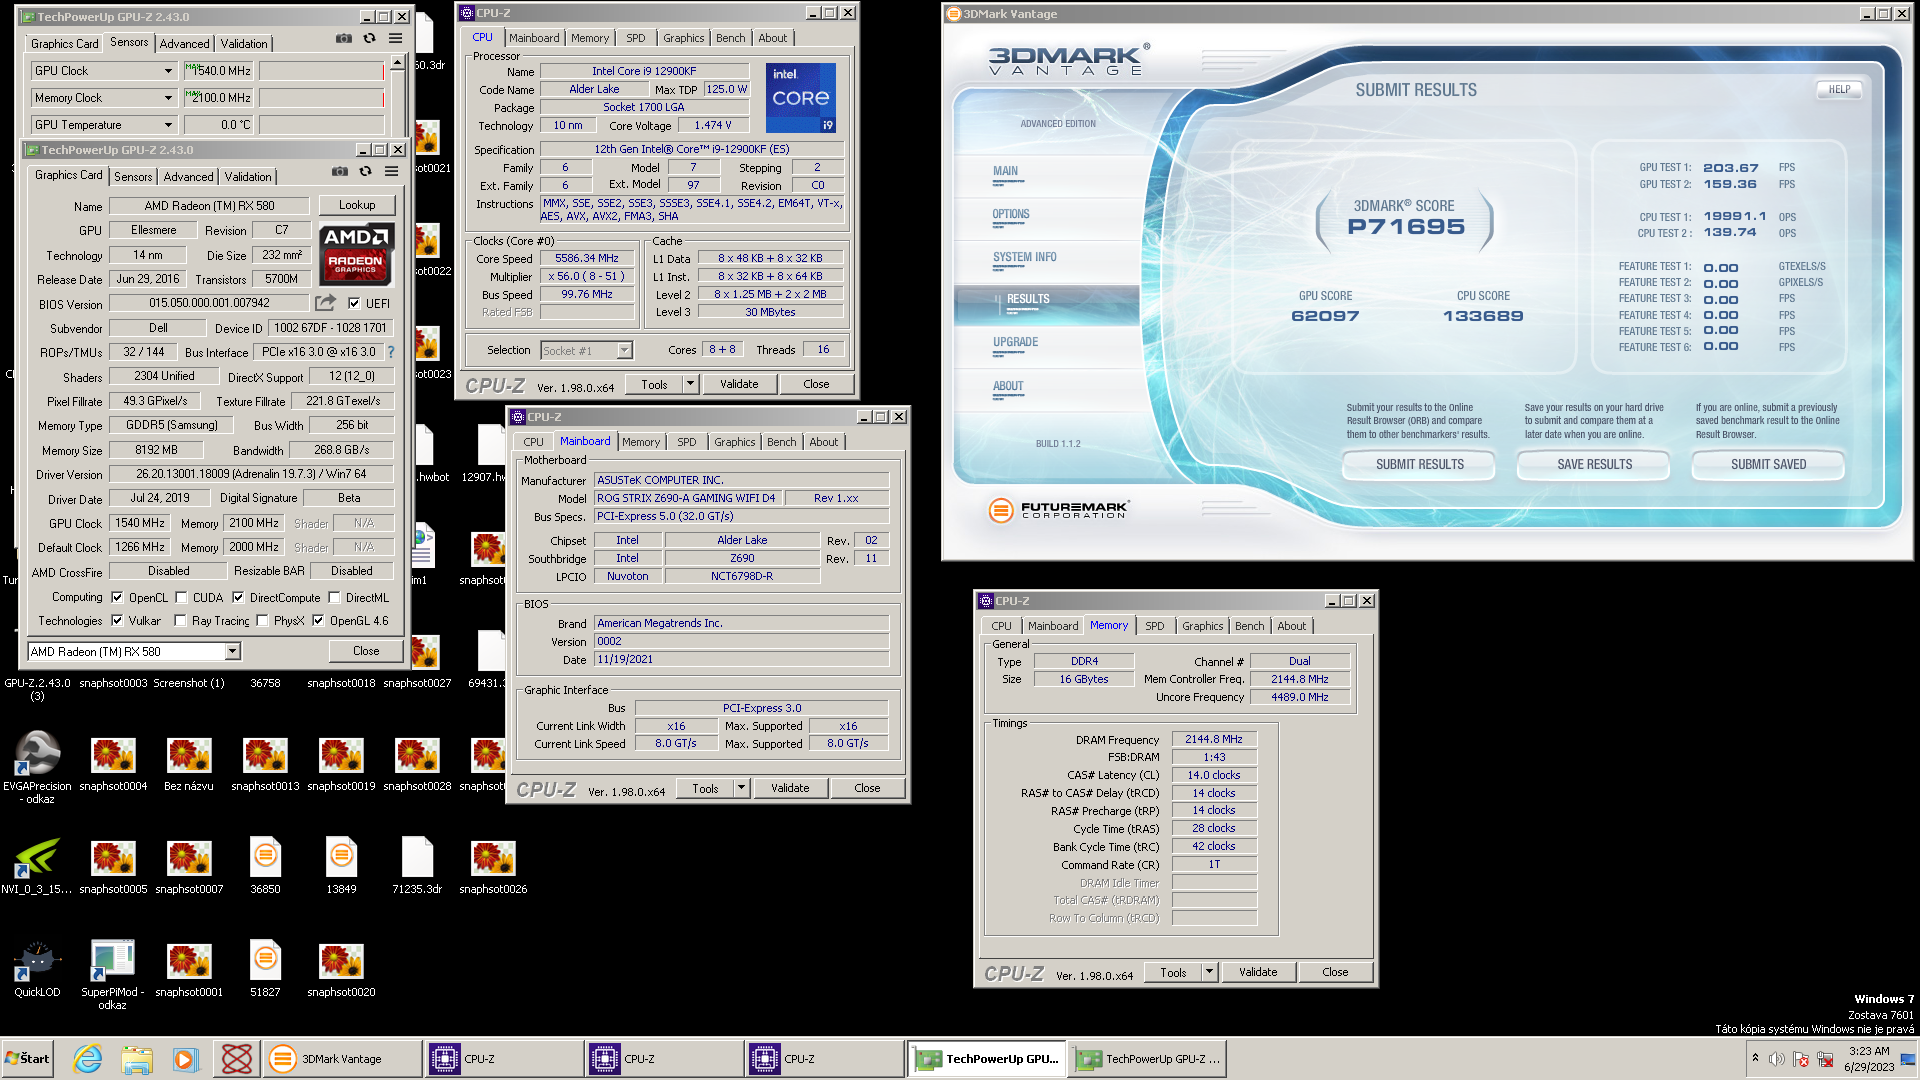Click the camera icon in the rear GPU-Z Sensors window
This screenshot has height=1080, width=1920.
point(344,39)
